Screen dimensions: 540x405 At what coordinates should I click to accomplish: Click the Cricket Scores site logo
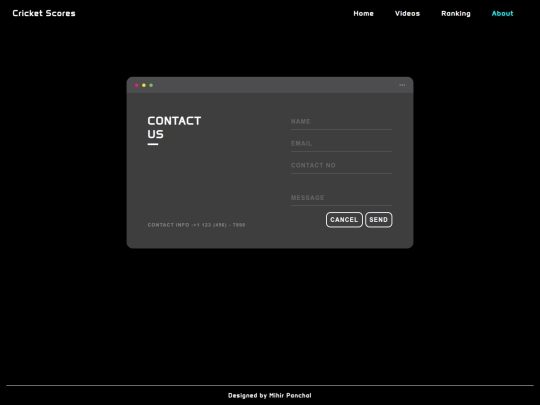[x=44, y=13]
